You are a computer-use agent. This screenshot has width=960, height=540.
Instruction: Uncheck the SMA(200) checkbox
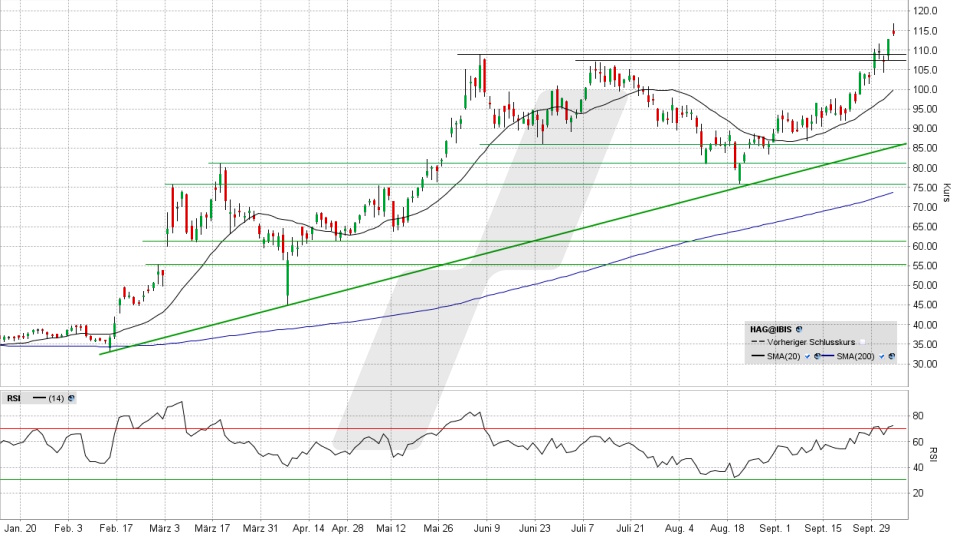880,356
